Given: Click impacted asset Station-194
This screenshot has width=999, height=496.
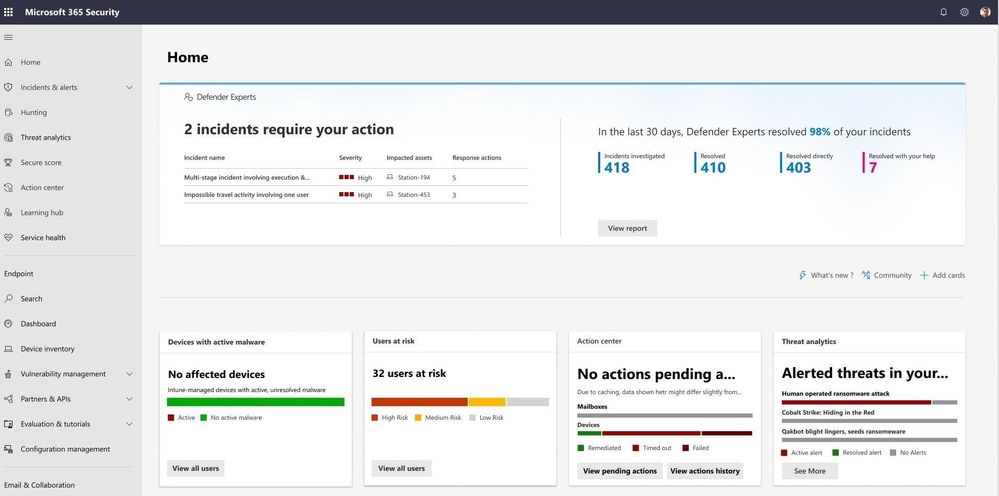Looking at the screenshot, I should pos(414,178).
